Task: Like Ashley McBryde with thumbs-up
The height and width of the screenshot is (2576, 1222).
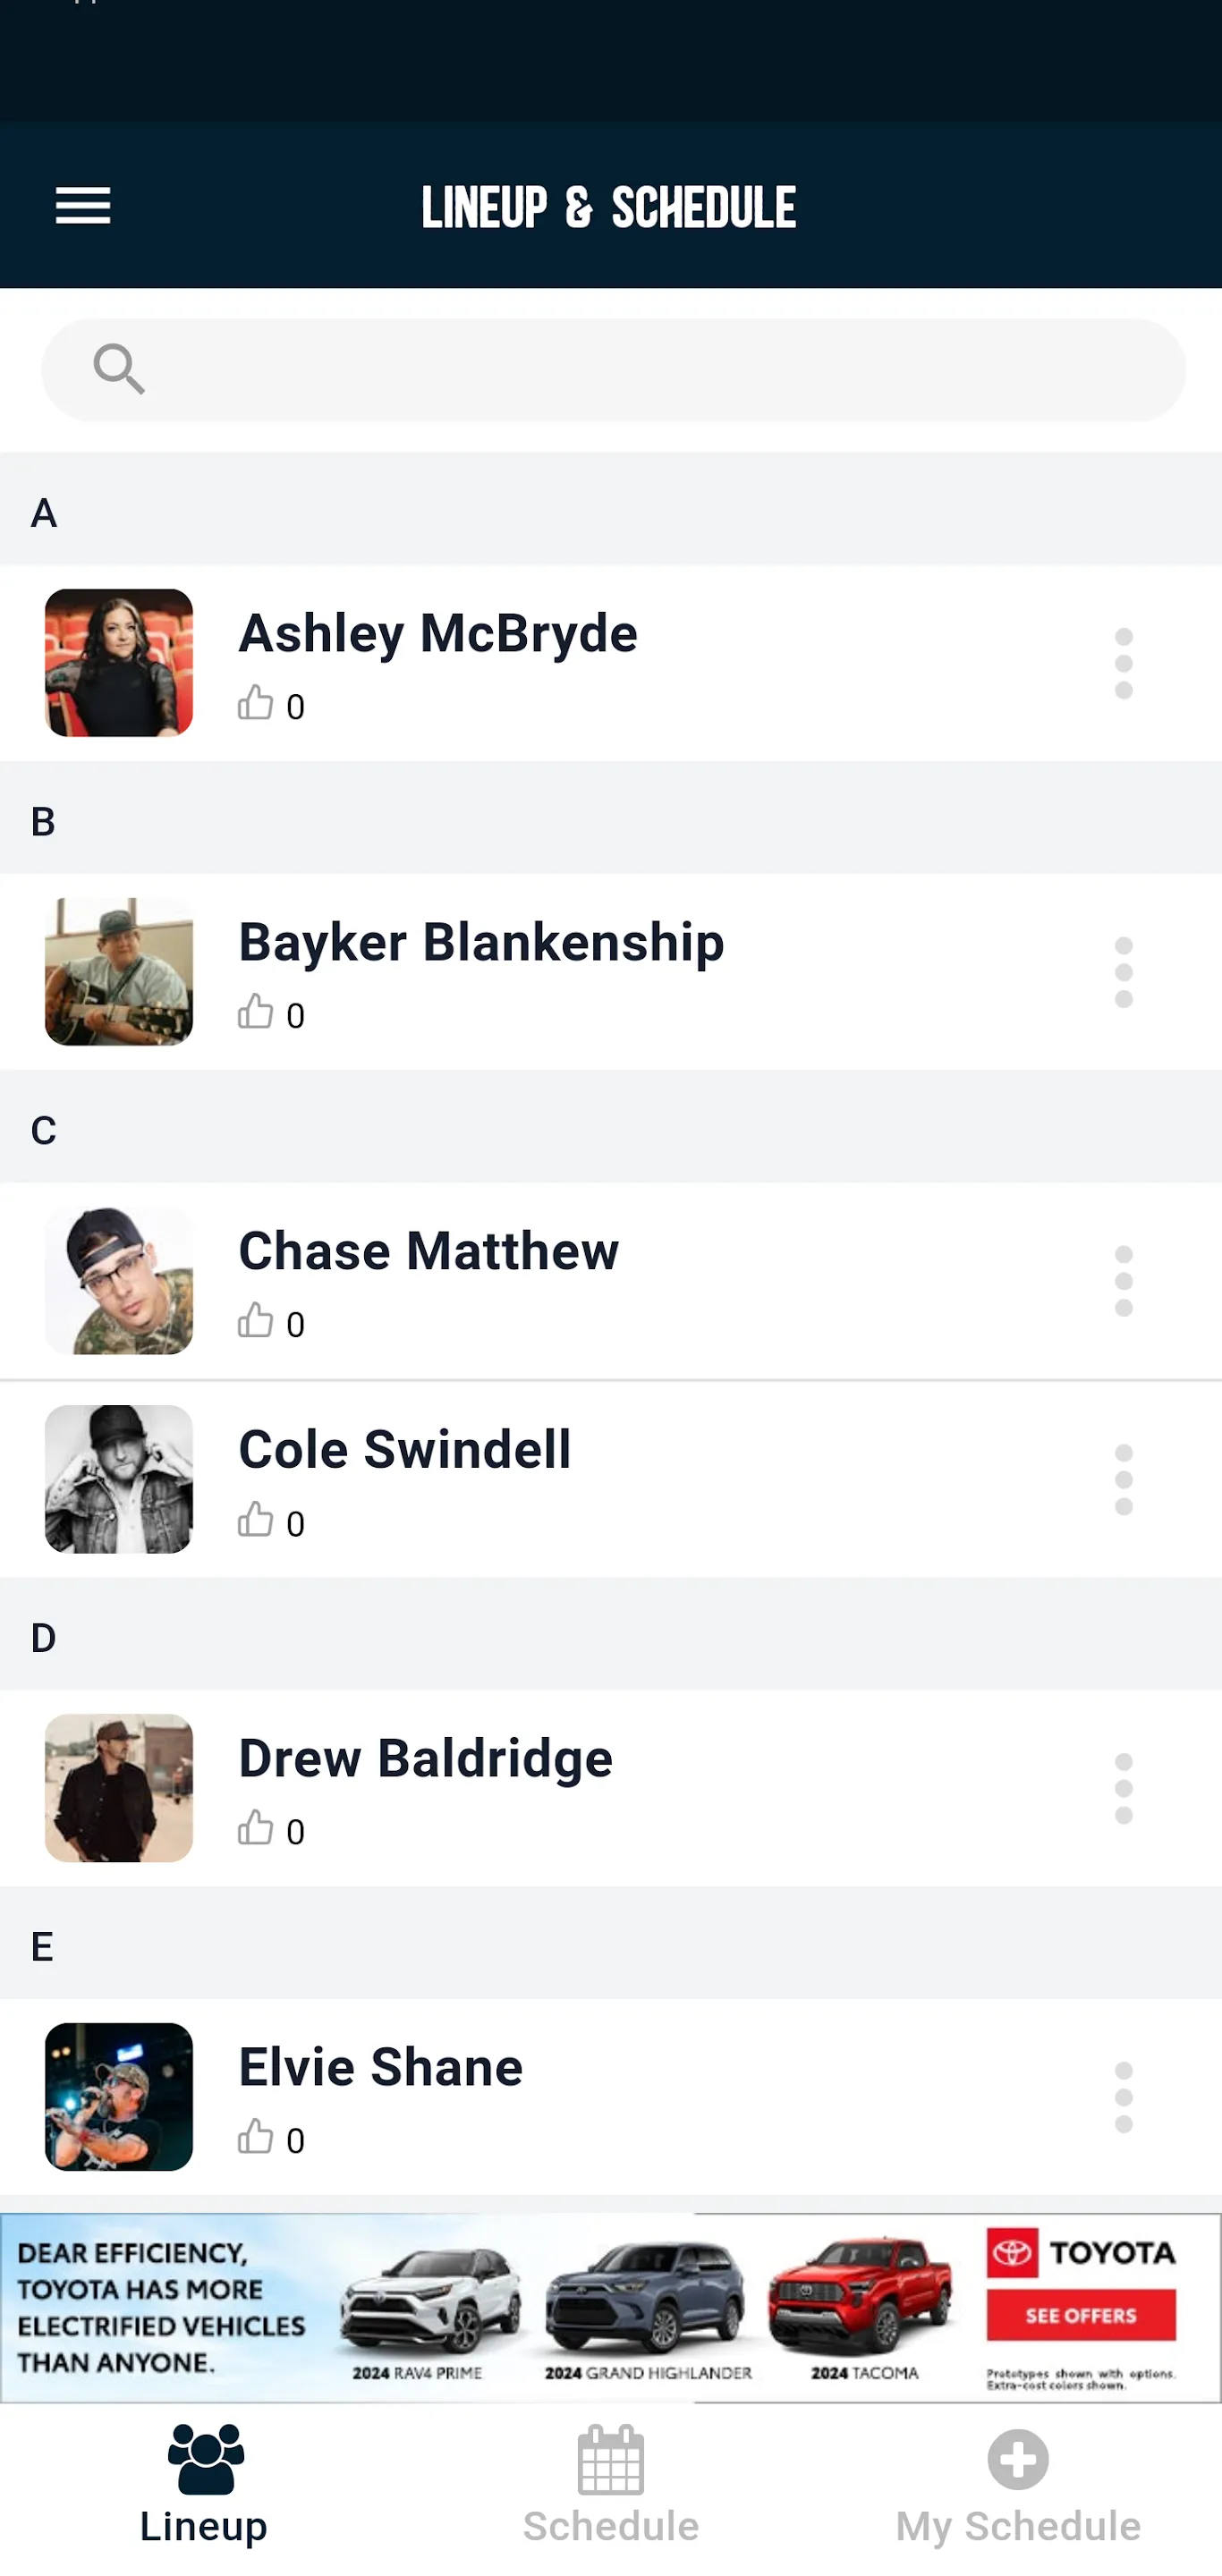Action: pyautogui.click(x=256, y=703)
